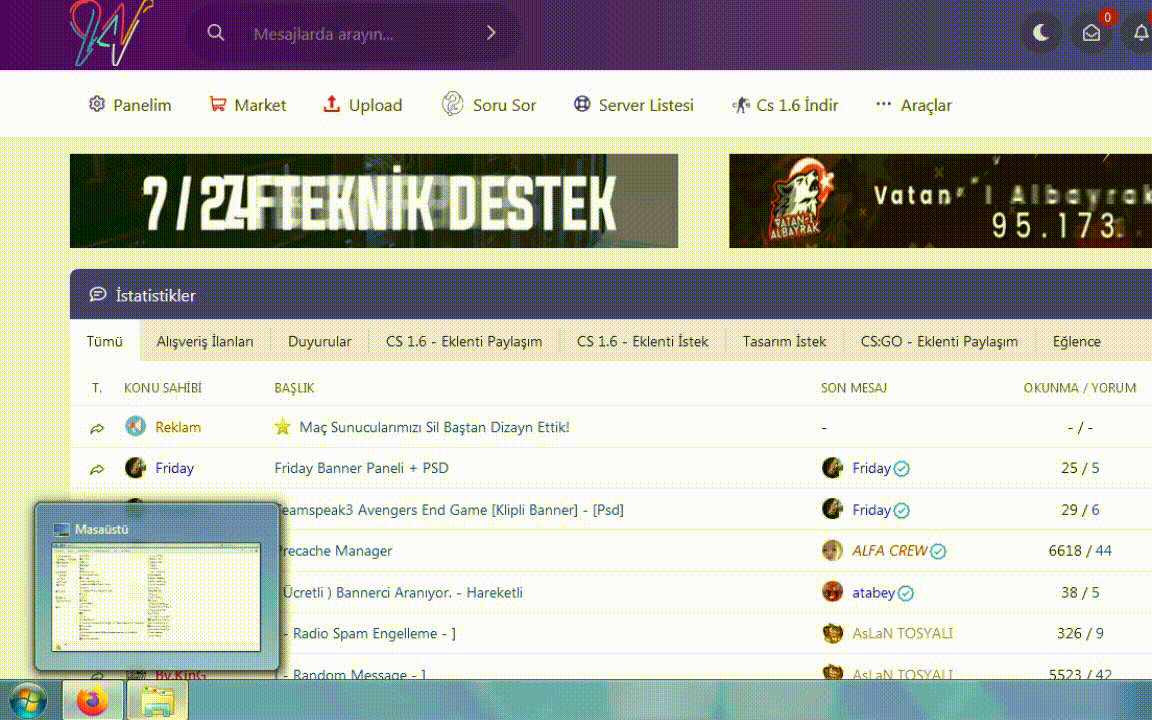Open atabey profile link
Image resolution: width=1152 pixels, height=720 pixels.
(874, 592)
